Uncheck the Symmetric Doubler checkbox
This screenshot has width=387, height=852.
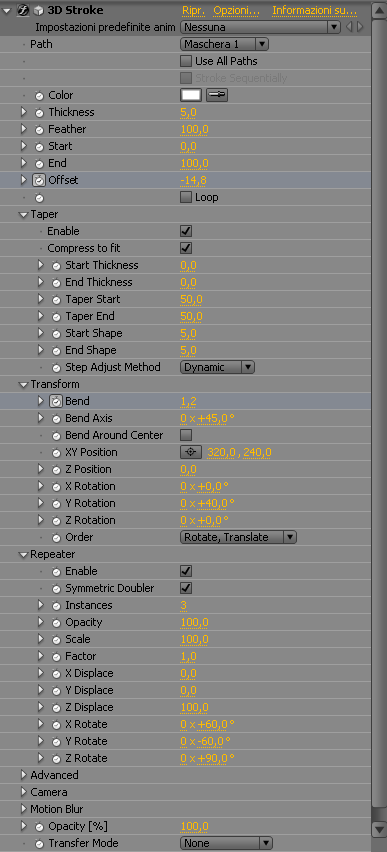click(186, 588)
